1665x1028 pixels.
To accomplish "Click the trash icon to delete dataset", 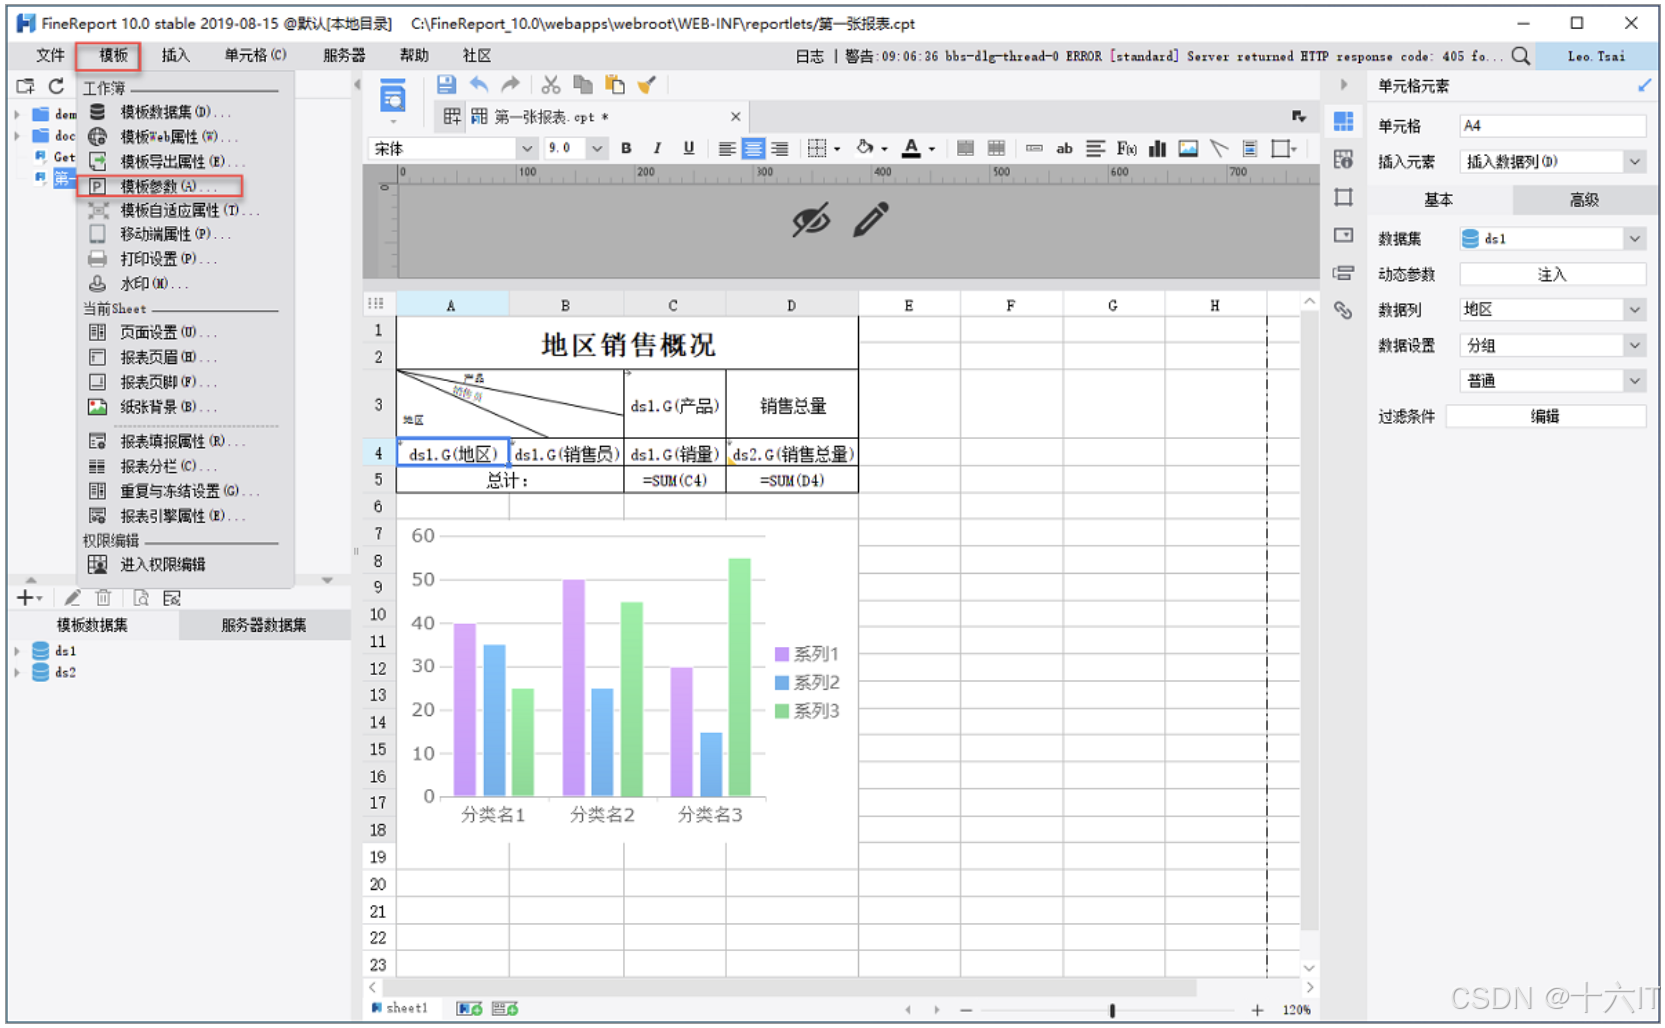I will [x=103, y=598].
